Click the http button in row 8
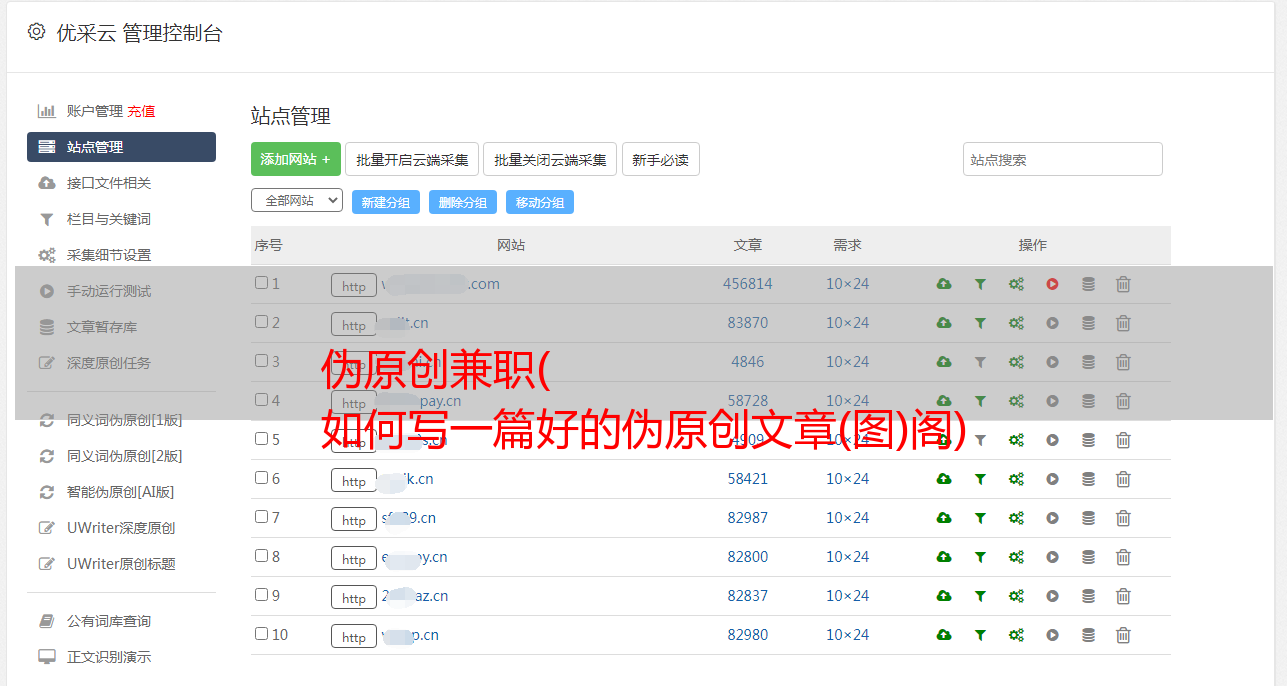This screenshot has height=686, width=1287. [x=354, y=558]
